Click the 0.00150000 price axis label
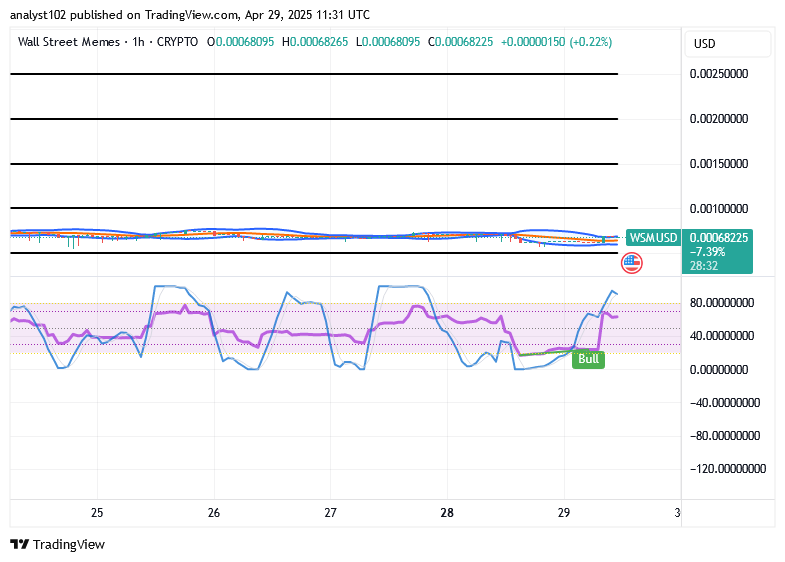Viewport: 785px width, 562px height. [x=719, y=164]
